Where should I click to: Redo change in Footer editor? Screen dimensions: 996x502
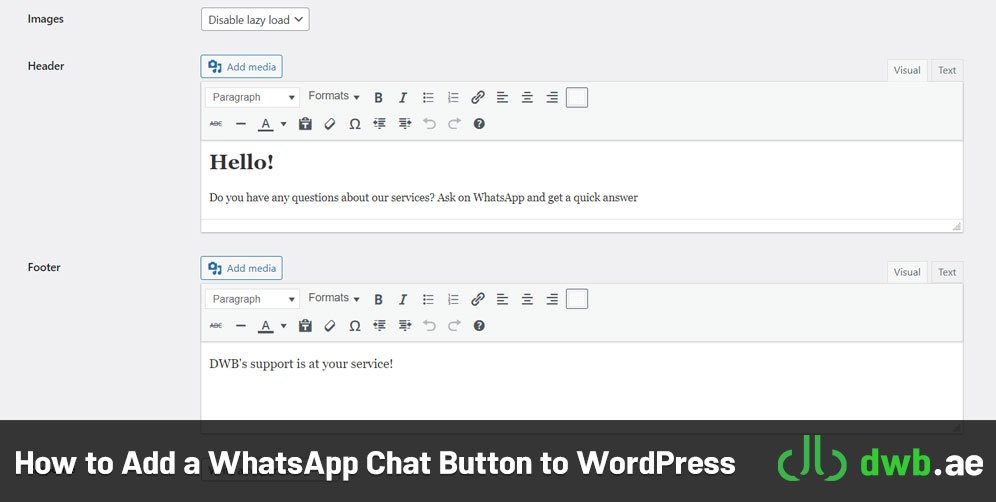click(x=454, y=325)
